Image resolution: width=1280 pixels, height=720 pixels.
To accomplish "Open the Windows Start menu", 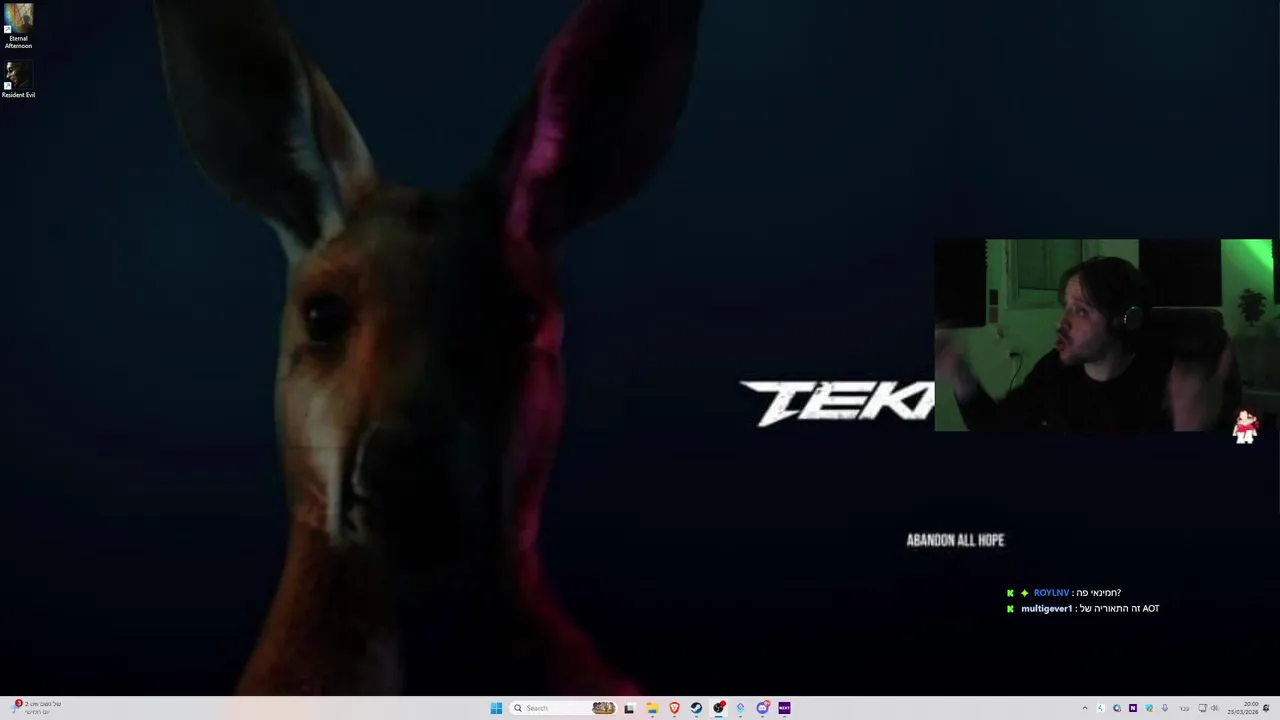I will [x=496, y=708].
